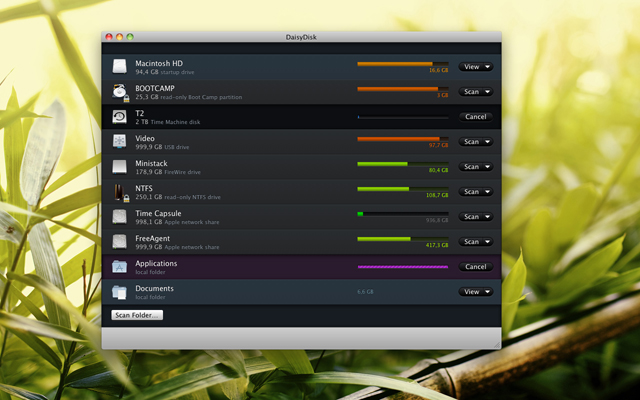Click the 417,3 GB free space value
This screenshot has height=400, width=640.
[437, 245]
